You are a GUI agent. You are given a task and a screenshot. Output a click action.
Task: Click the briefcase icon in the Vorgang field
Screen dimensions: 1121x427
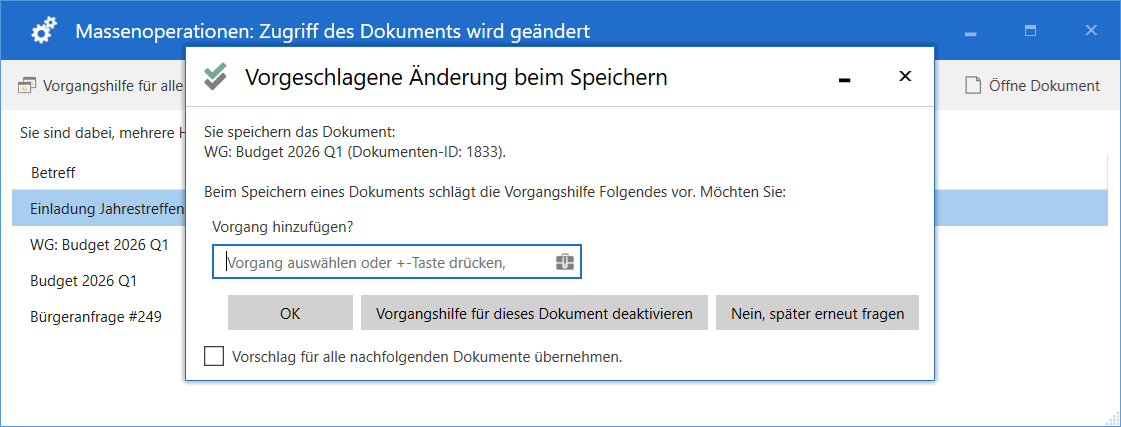click(x=565, y=262)
